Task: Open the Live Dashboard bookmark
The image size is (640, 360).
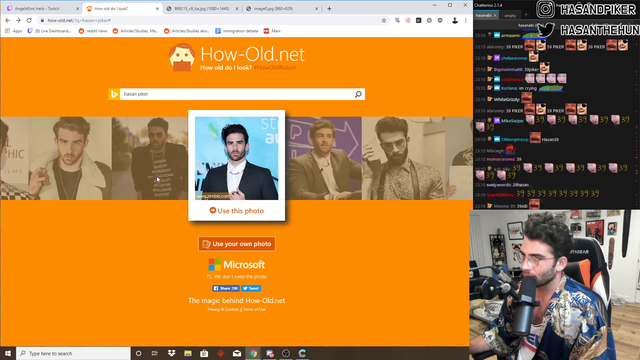Action: coord(49,31)
